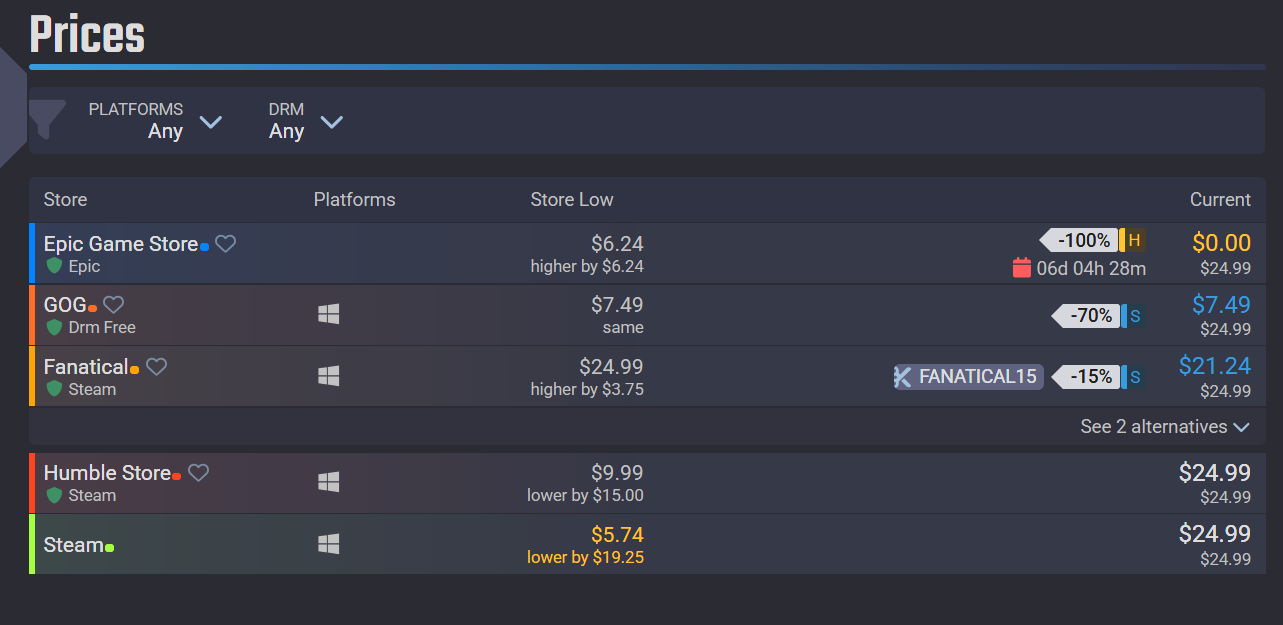Favorite the GOG store heart

click(x=113, y=305)
